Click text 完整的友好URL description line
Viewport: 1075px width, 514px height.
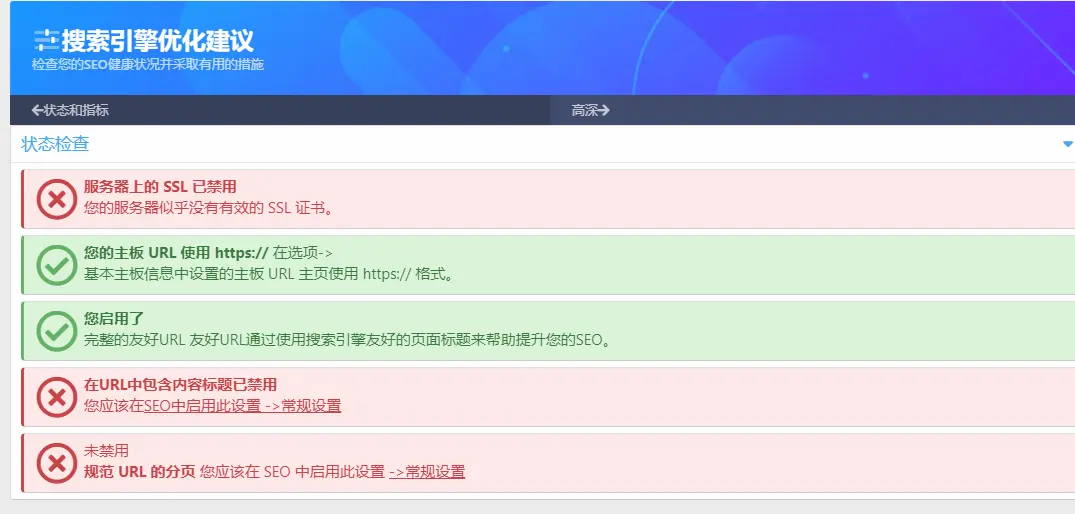click(348, 340)
